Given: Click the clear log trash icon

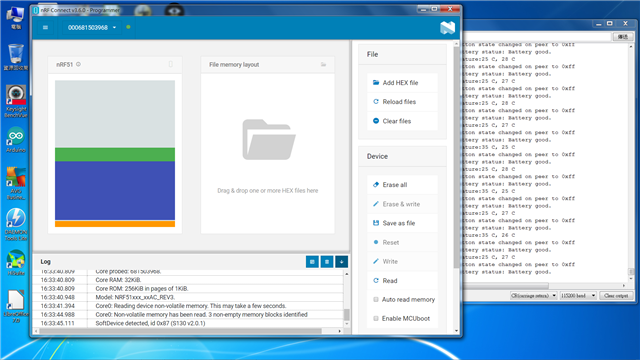Looking at the screenshot, I should [x=327, y=262].
